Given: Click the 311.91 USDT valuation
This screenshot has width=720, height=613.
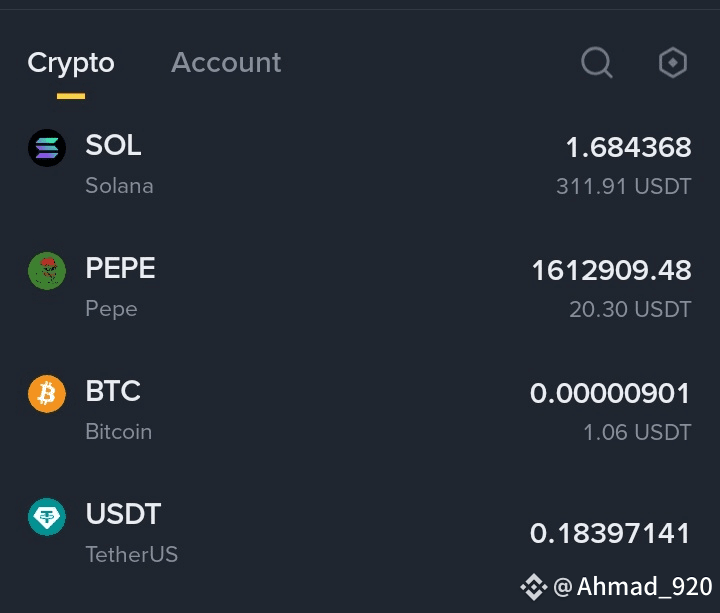Looking at the screenshot, I should (624, 186).
